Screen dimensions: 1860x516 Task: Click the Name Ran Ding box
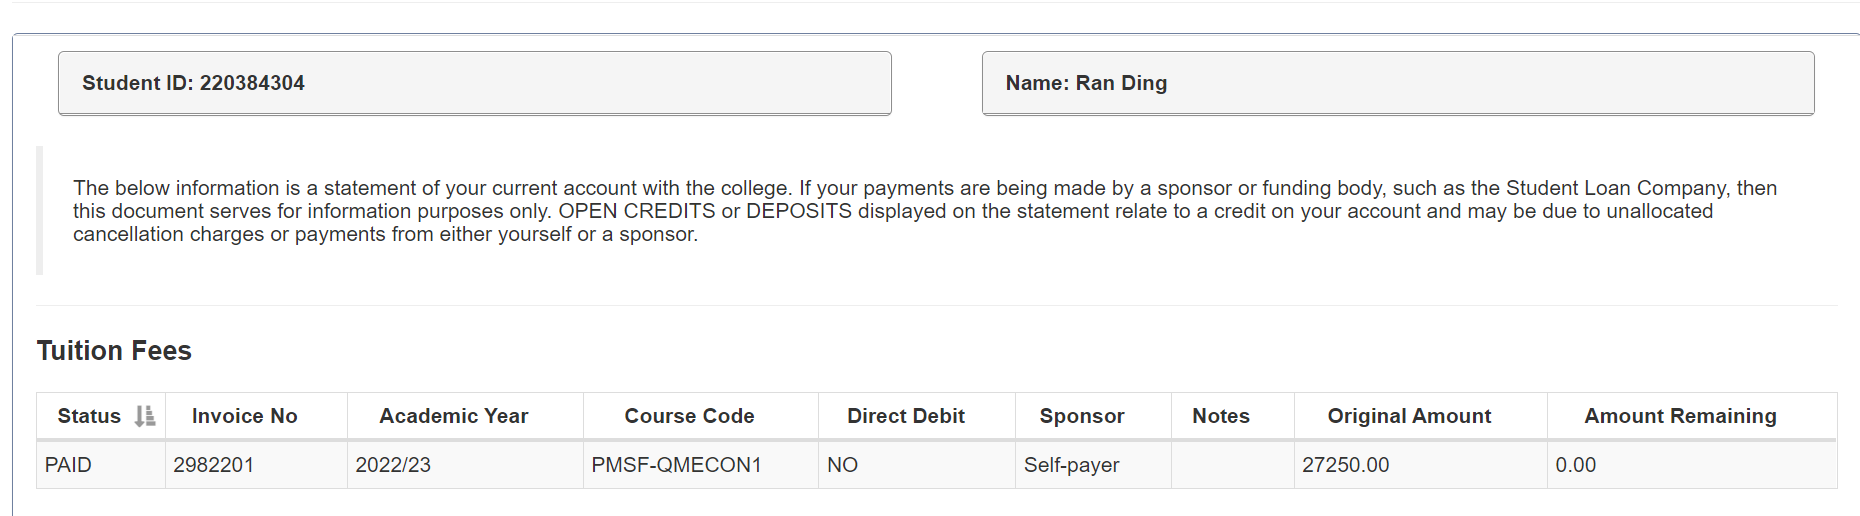[1397, 83]
